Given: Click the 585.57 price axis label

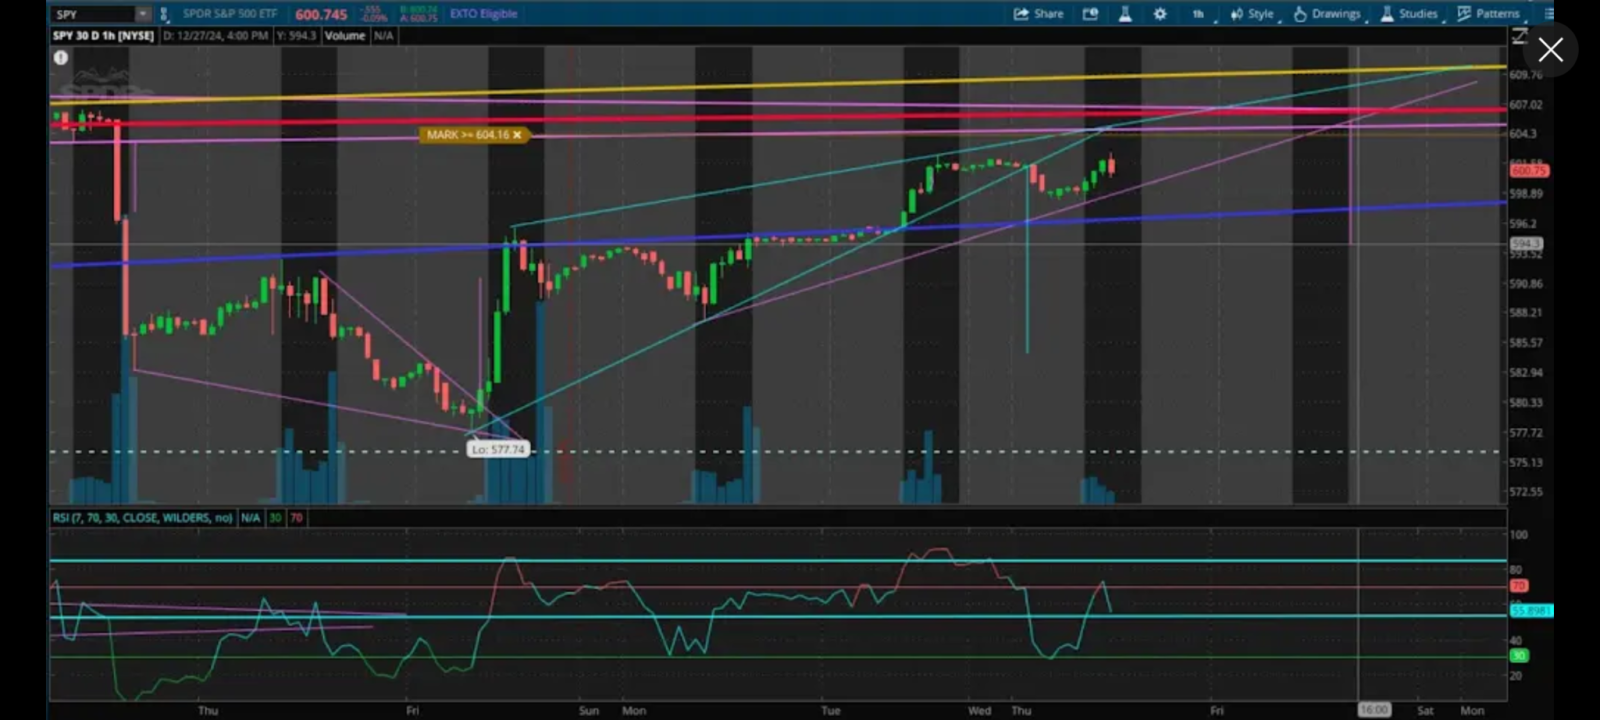Looking at the screenshot, I should pyautogui.click(x=1526, y=343).
